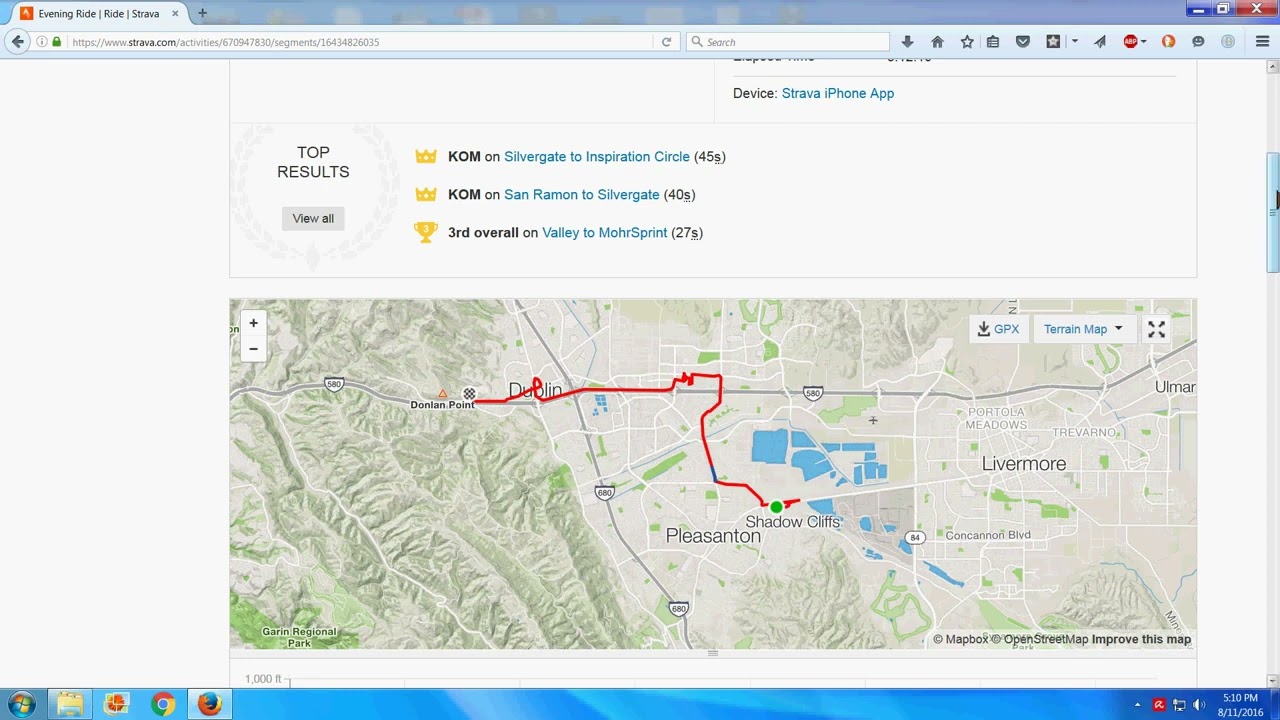Bookmark this page with the star icon
Image resolution: width=1280 pixels, height=720 pixels.
pyautogui.click(x=967, y=42)
